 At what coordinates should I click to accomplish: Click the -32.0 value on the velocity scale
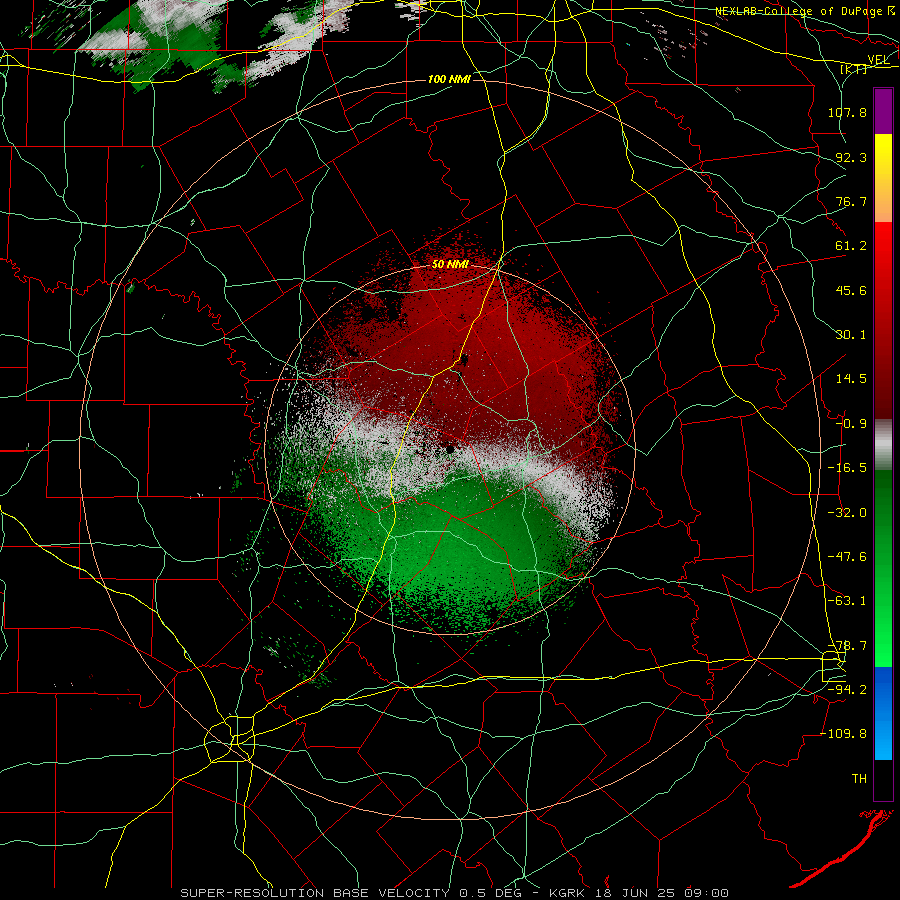coord(847,513)
